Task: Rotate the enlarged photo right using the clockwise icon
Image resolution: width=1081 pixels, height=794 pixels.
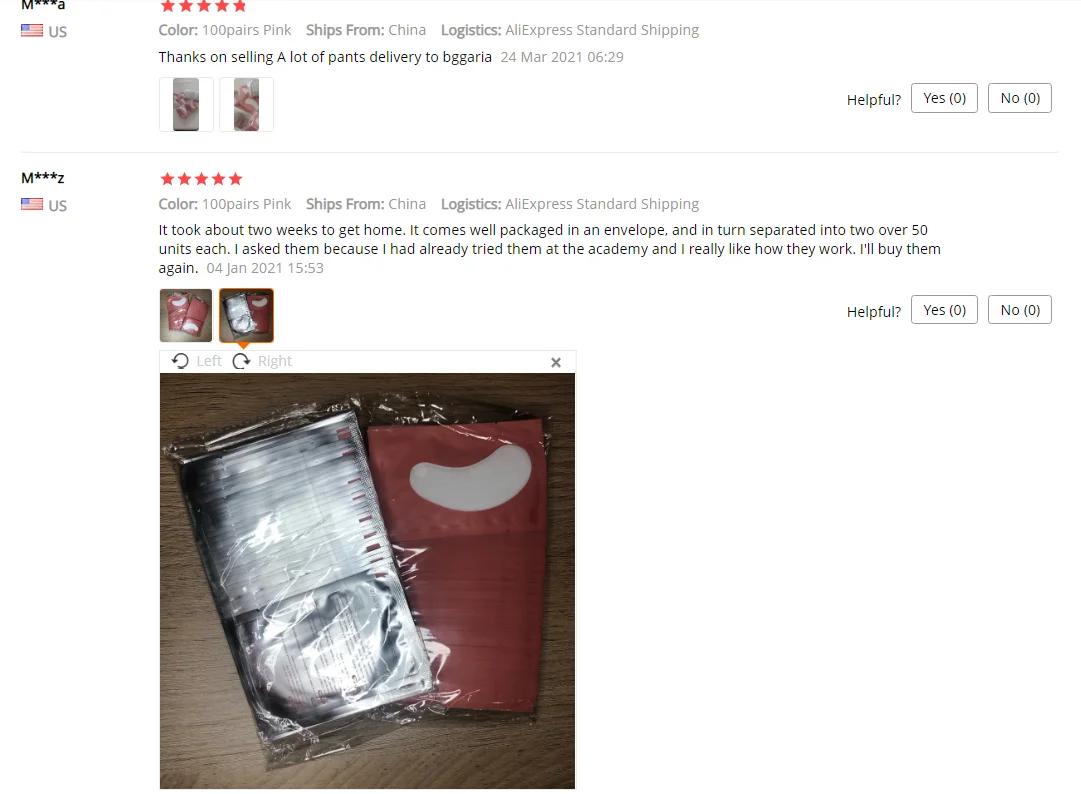Action: click(241, 361)
